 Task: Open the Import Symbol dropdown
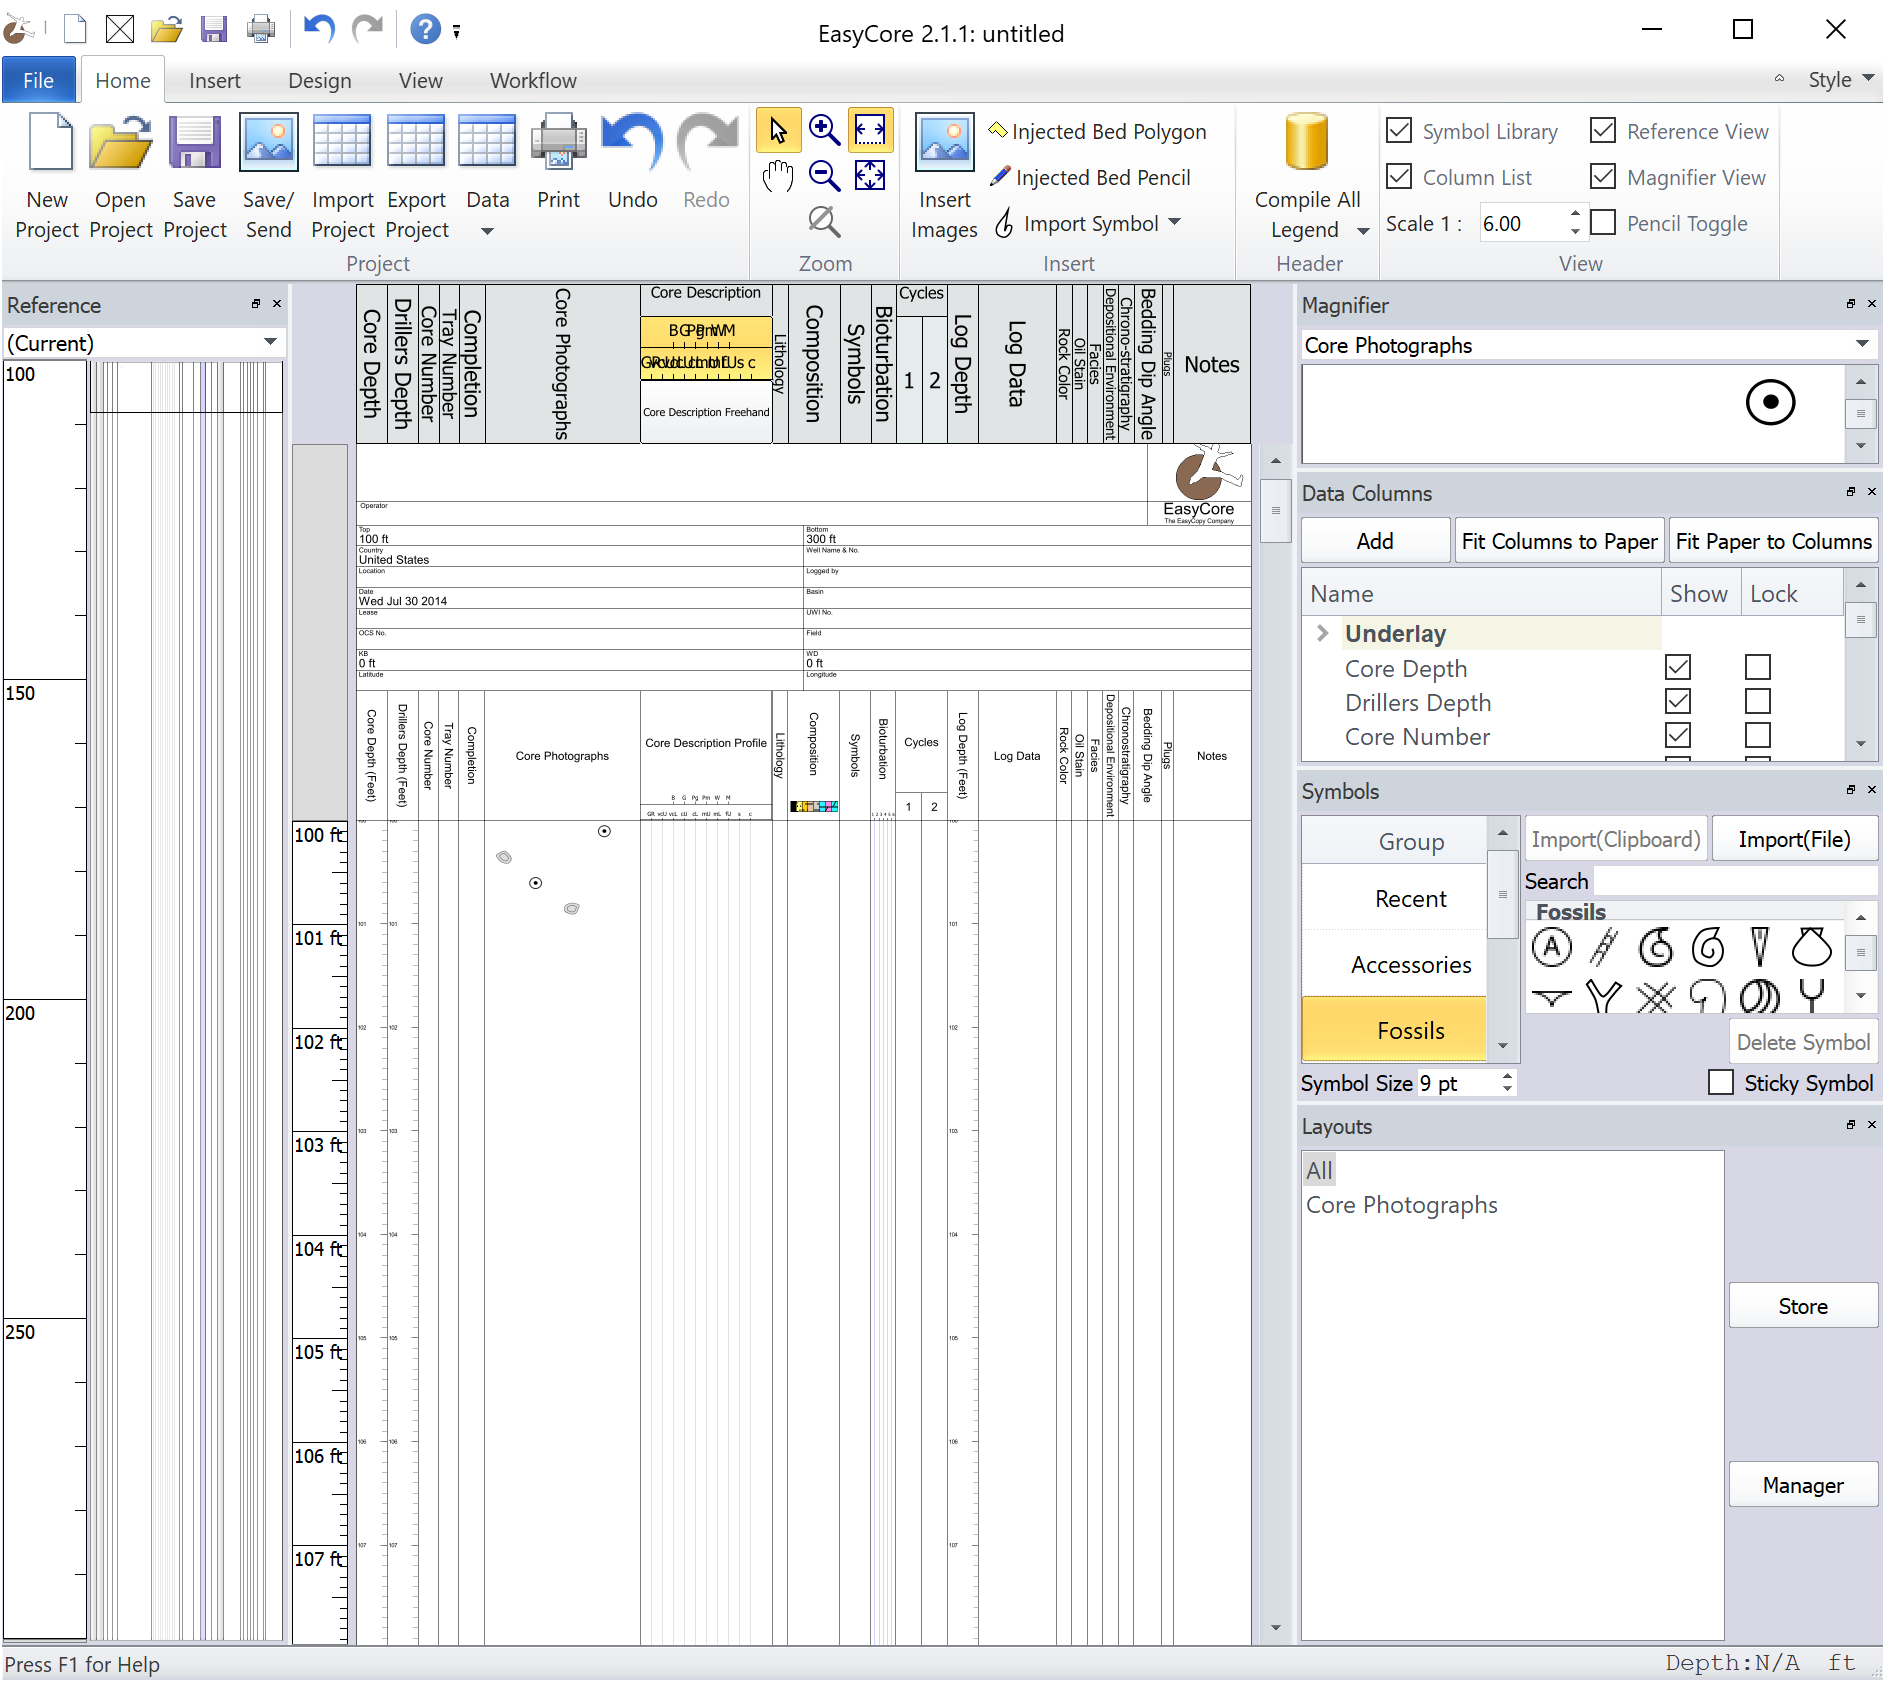coord(1174,222)
